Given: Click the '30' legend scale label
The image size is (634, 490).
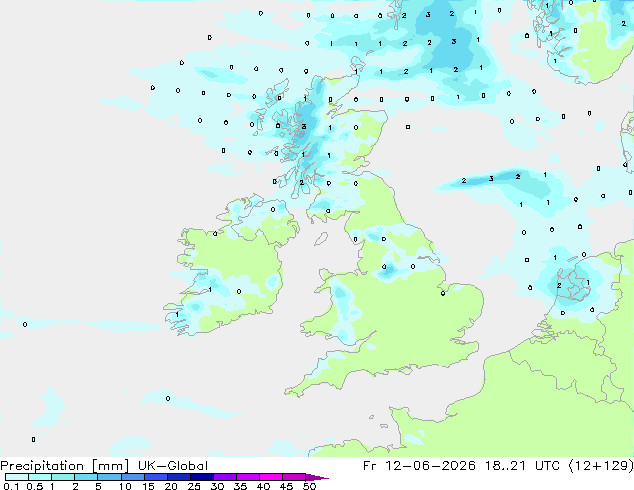Looking at the screenshot, I should click(x=217, y=486).
